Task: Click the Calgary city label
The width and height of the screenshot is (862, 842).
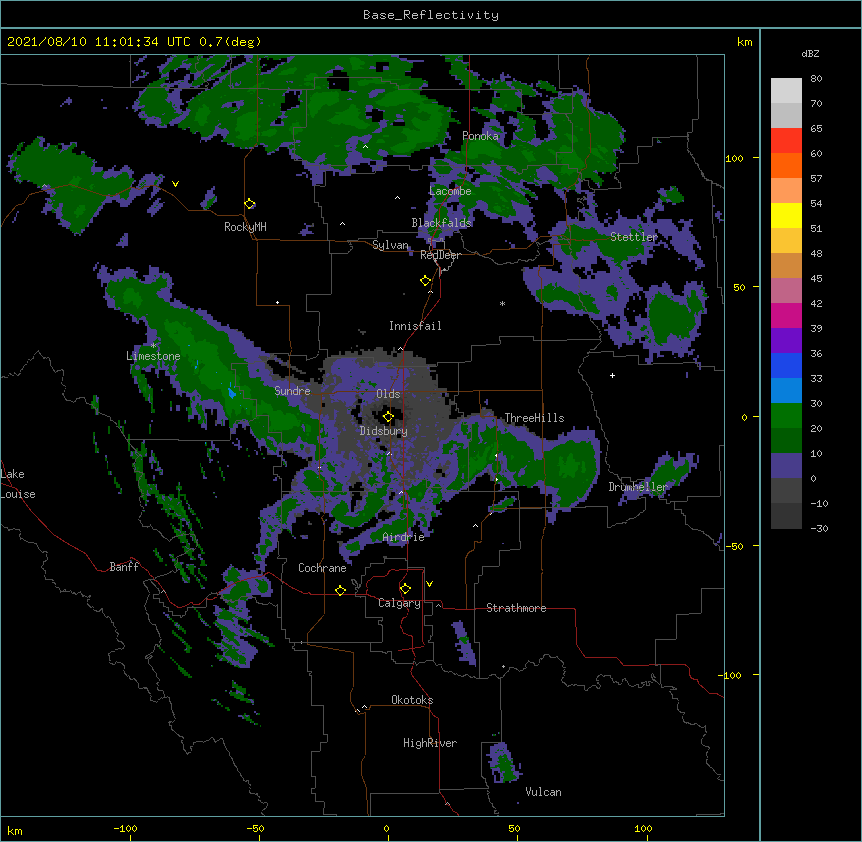Action: coord(399,603)
